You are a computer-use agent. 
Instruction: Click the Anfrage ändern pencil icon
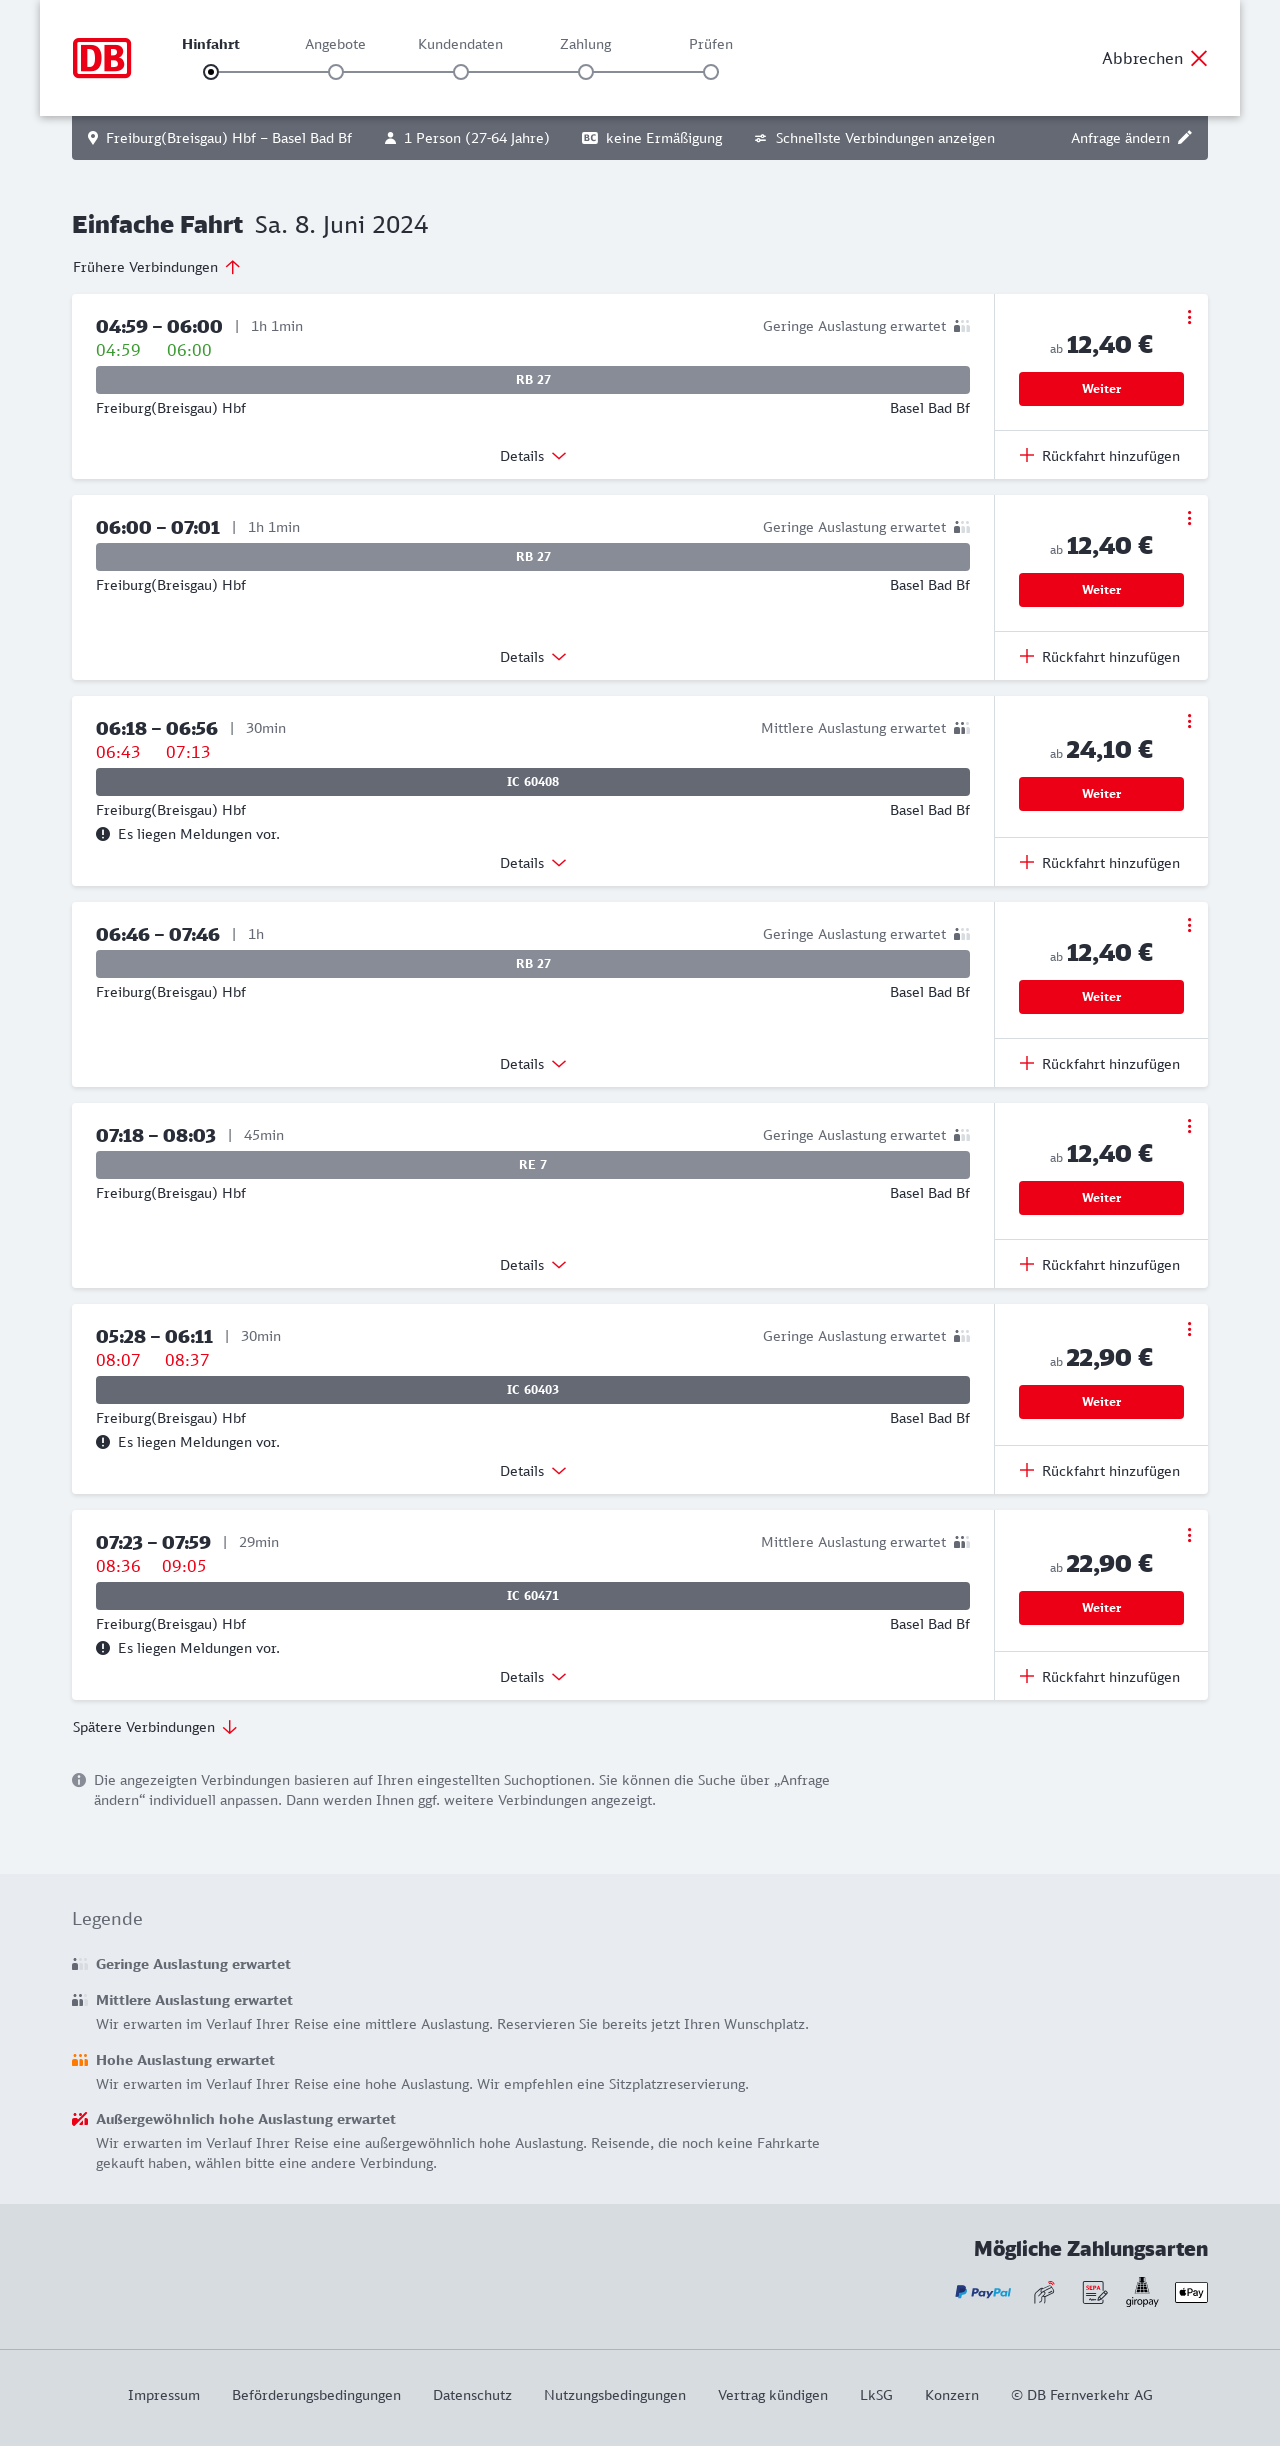coord(1185,138)
